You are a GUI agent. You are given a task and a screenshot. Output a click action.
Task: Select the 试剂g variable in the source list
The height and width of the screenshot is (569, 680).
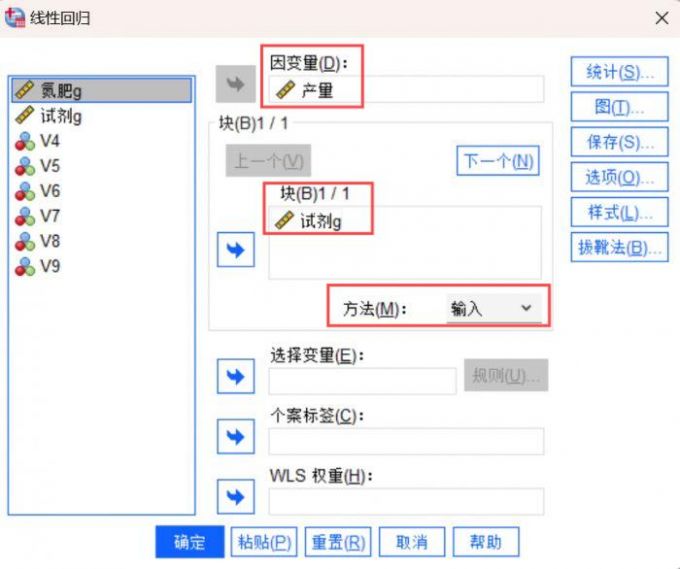pyautogui.click(x=101, y=116)
